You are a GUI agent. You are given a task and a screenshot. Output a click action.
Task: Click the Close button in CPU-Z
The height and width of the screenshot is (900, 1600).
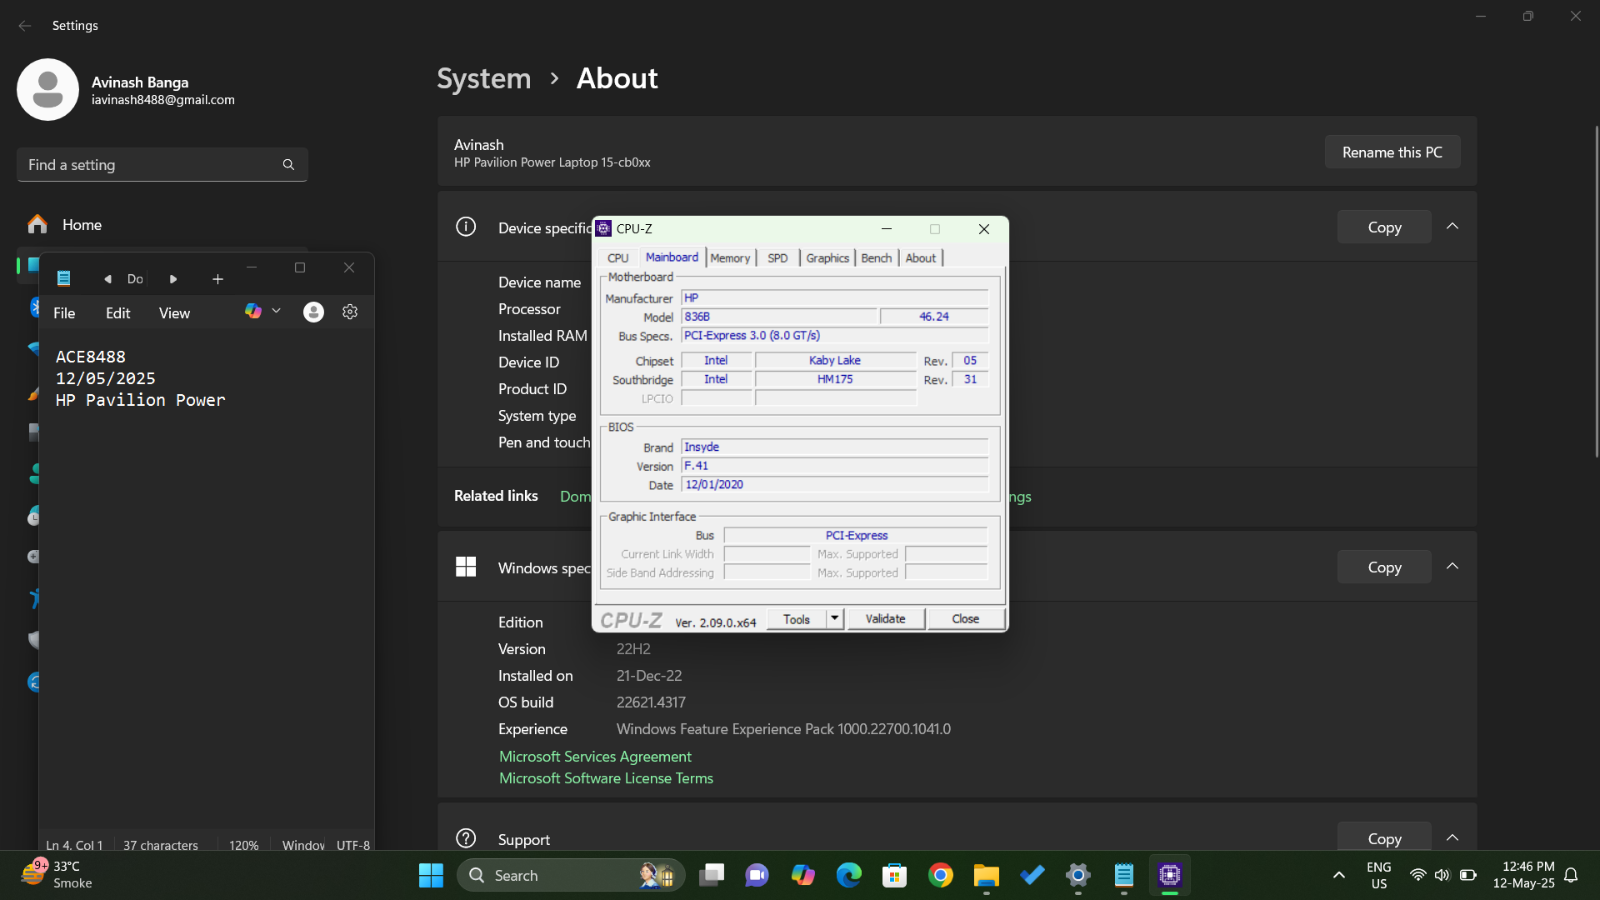[x=965, y=619]
